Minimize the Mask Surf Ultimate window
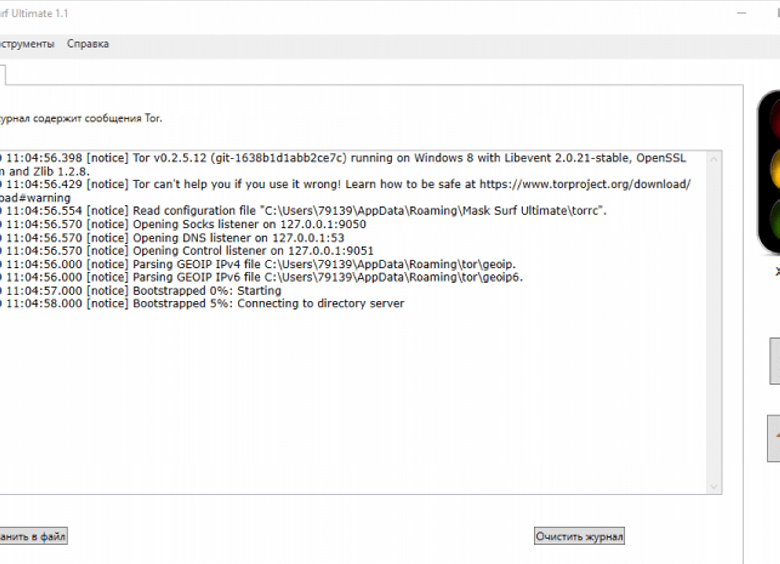Screen dimensions: 780x564 [741, 13]
